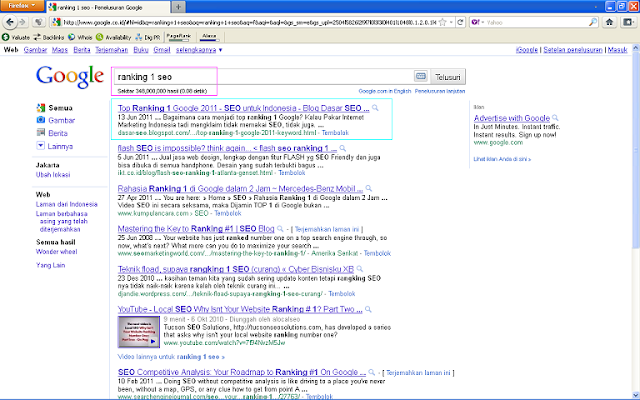Open the Yahoo search engine selector
The height and width of the screenshot is (400, 640).
(x=477, y=22)
